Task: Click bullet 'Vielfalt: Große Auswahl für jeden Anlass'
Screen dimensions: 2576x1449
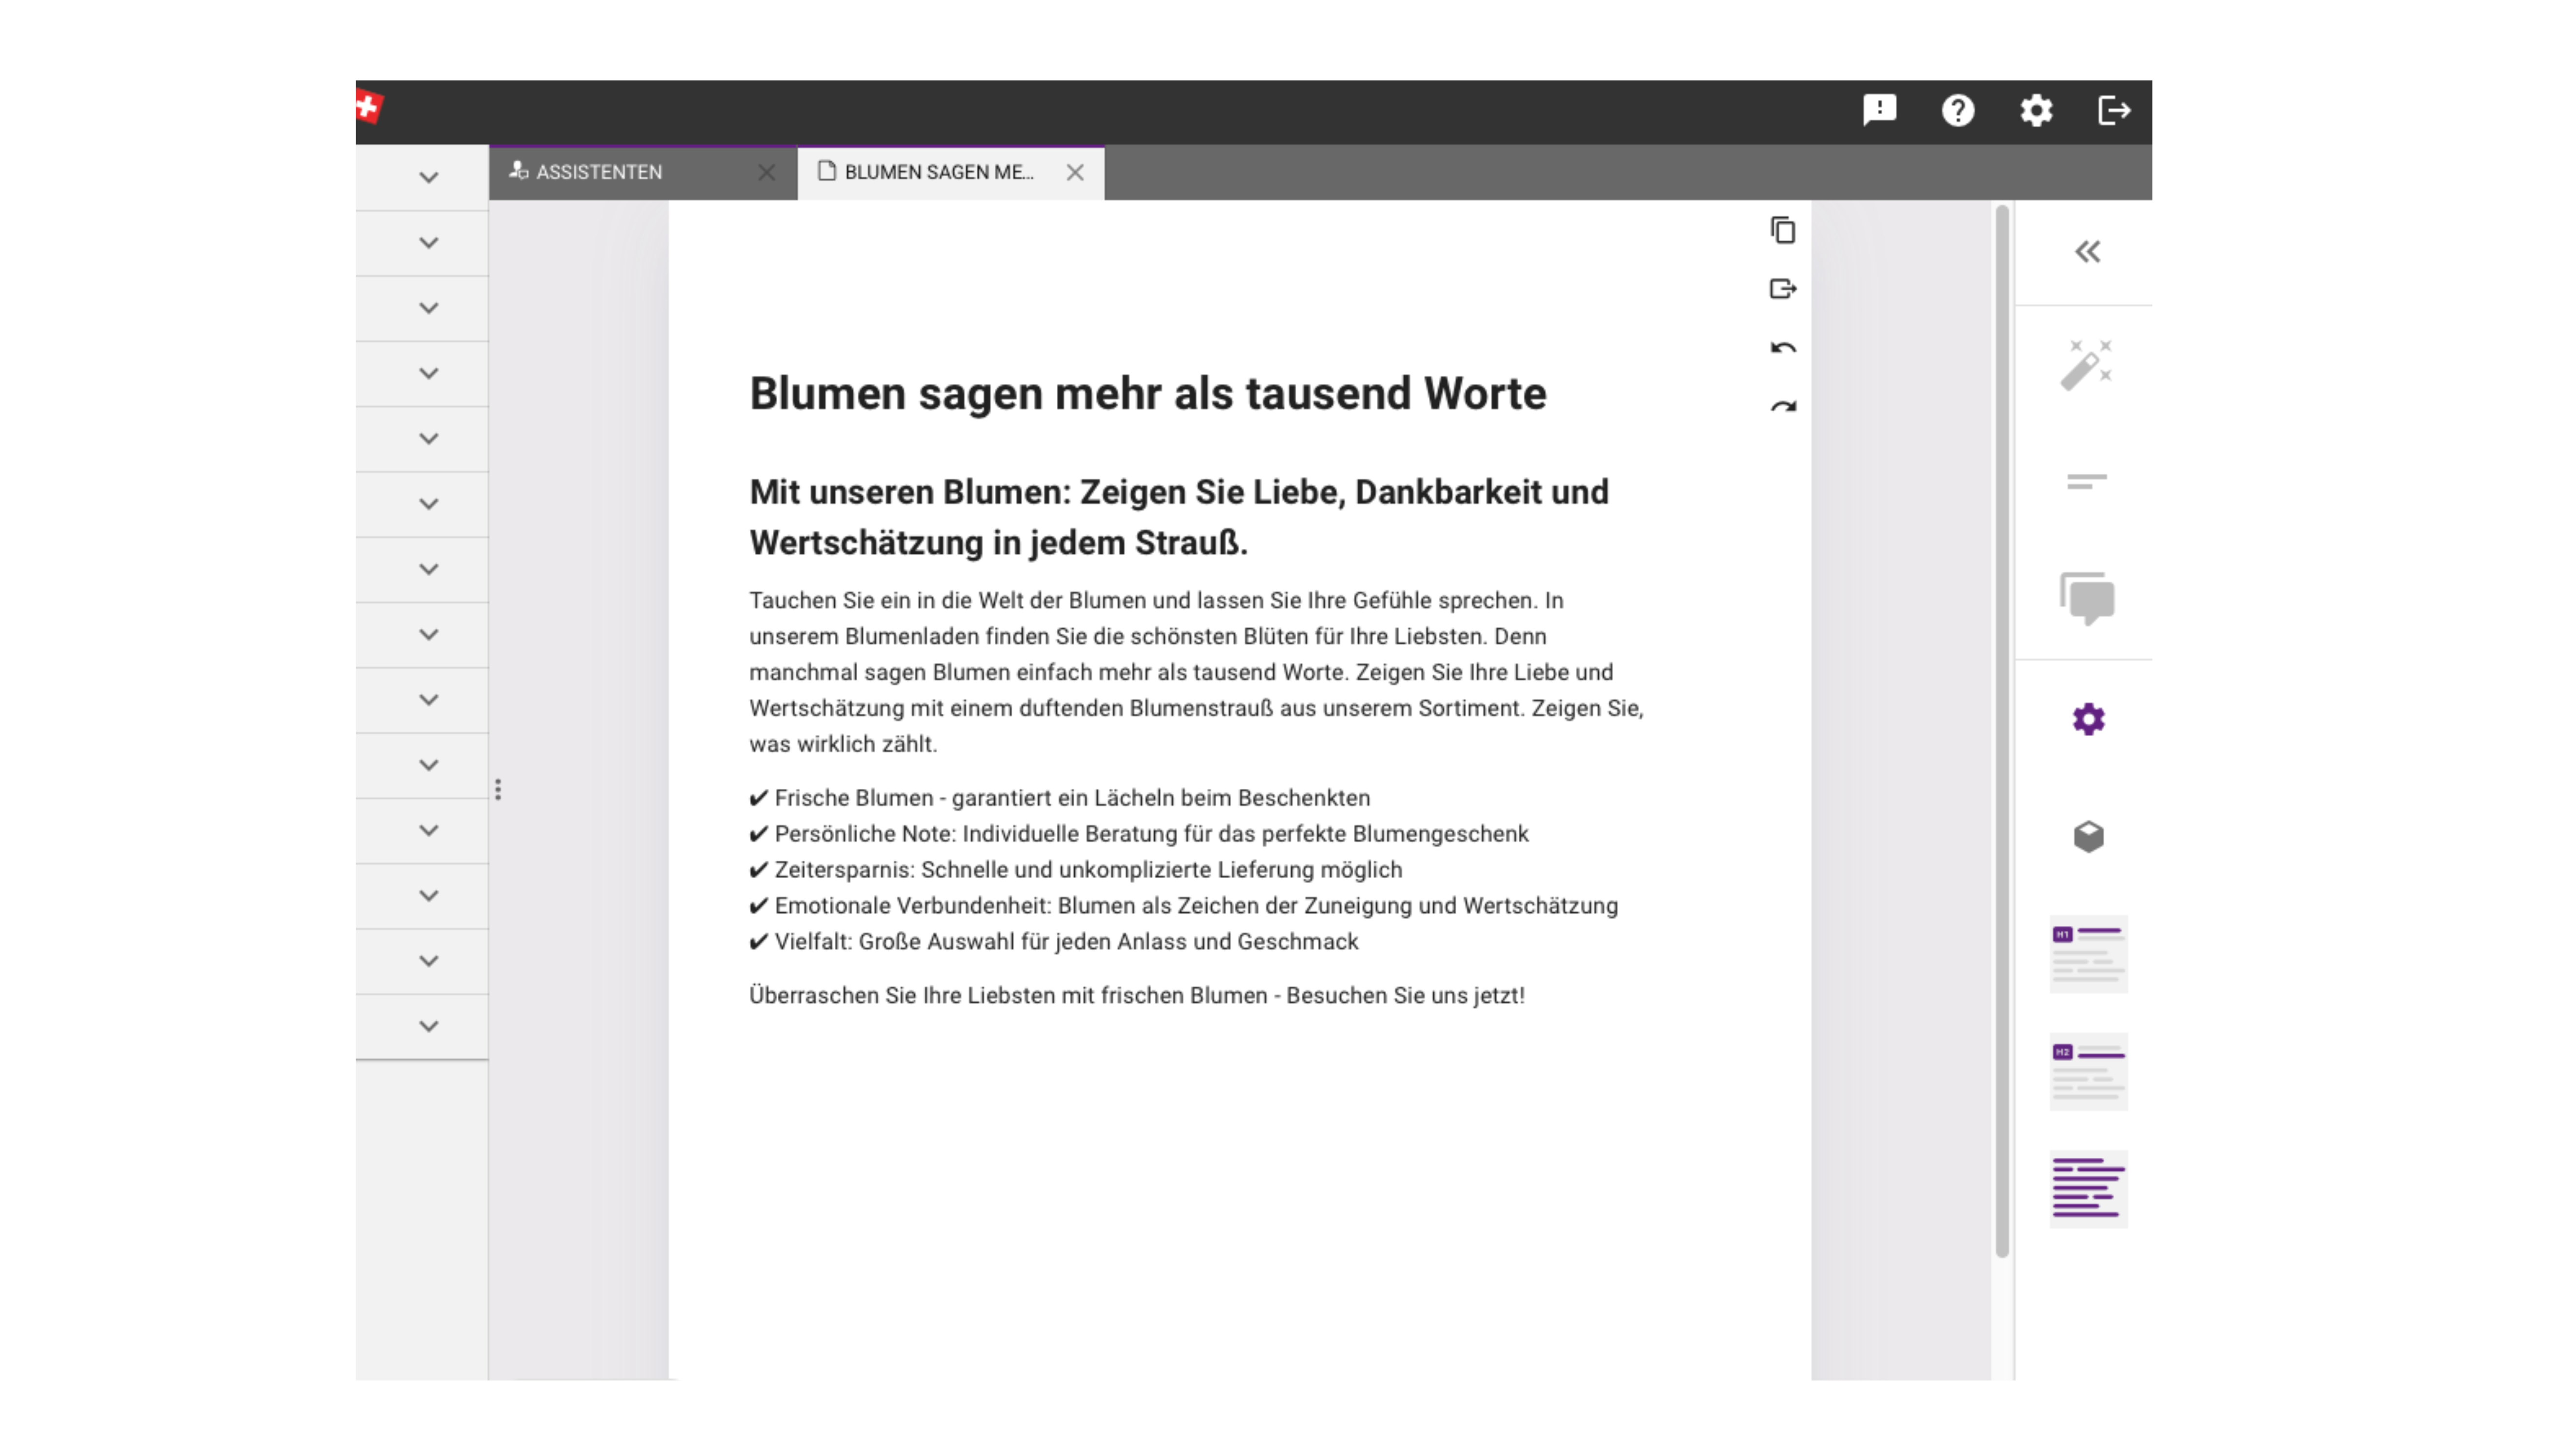Action: point(1054,942)
